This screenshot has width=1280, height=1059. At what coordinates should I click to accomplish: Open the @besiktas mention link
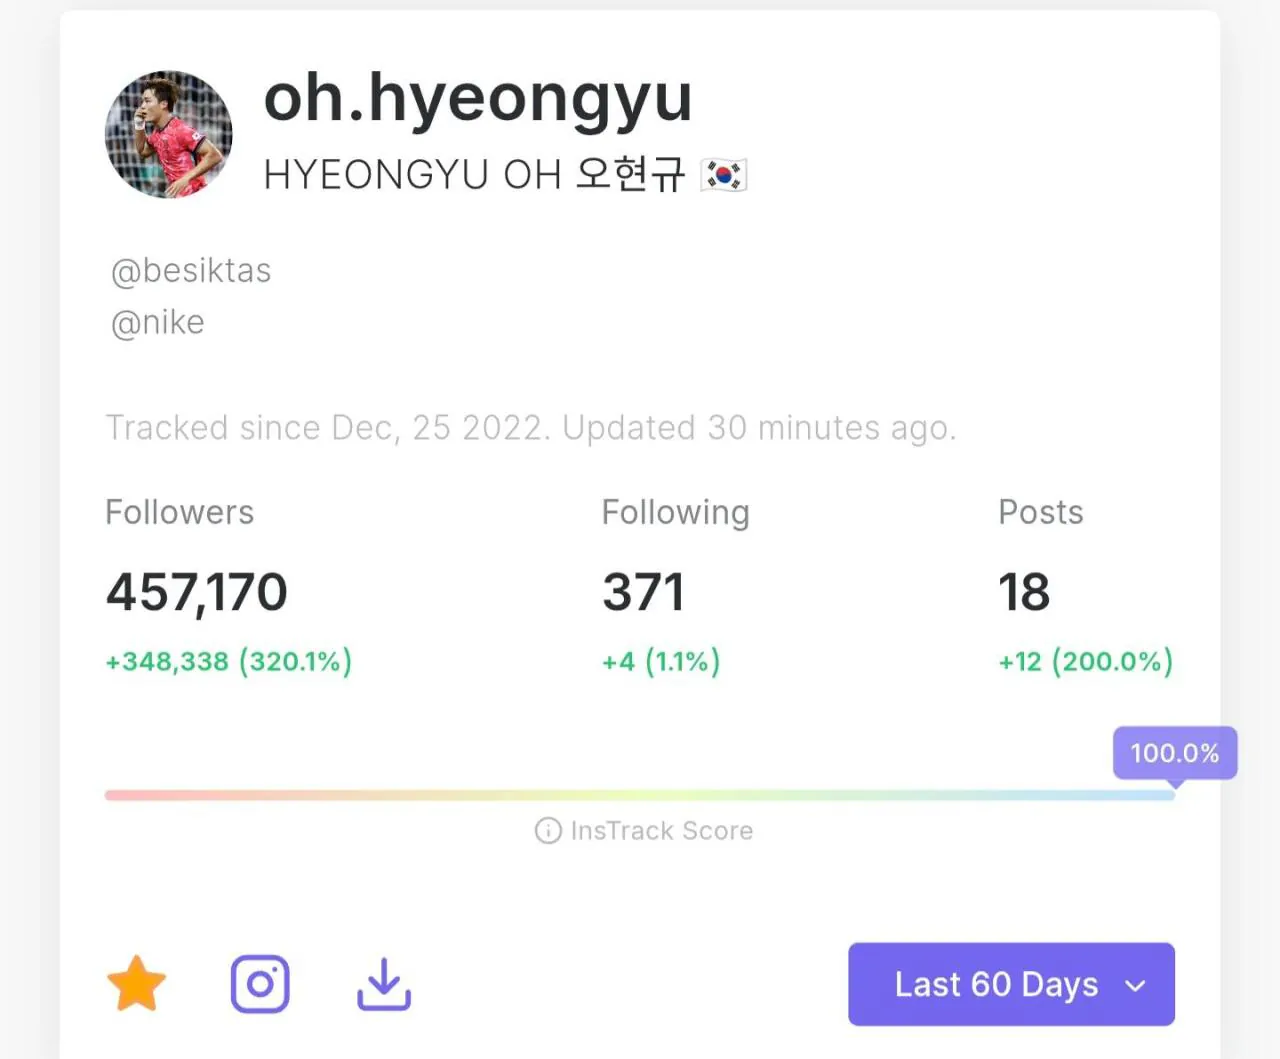191,271
